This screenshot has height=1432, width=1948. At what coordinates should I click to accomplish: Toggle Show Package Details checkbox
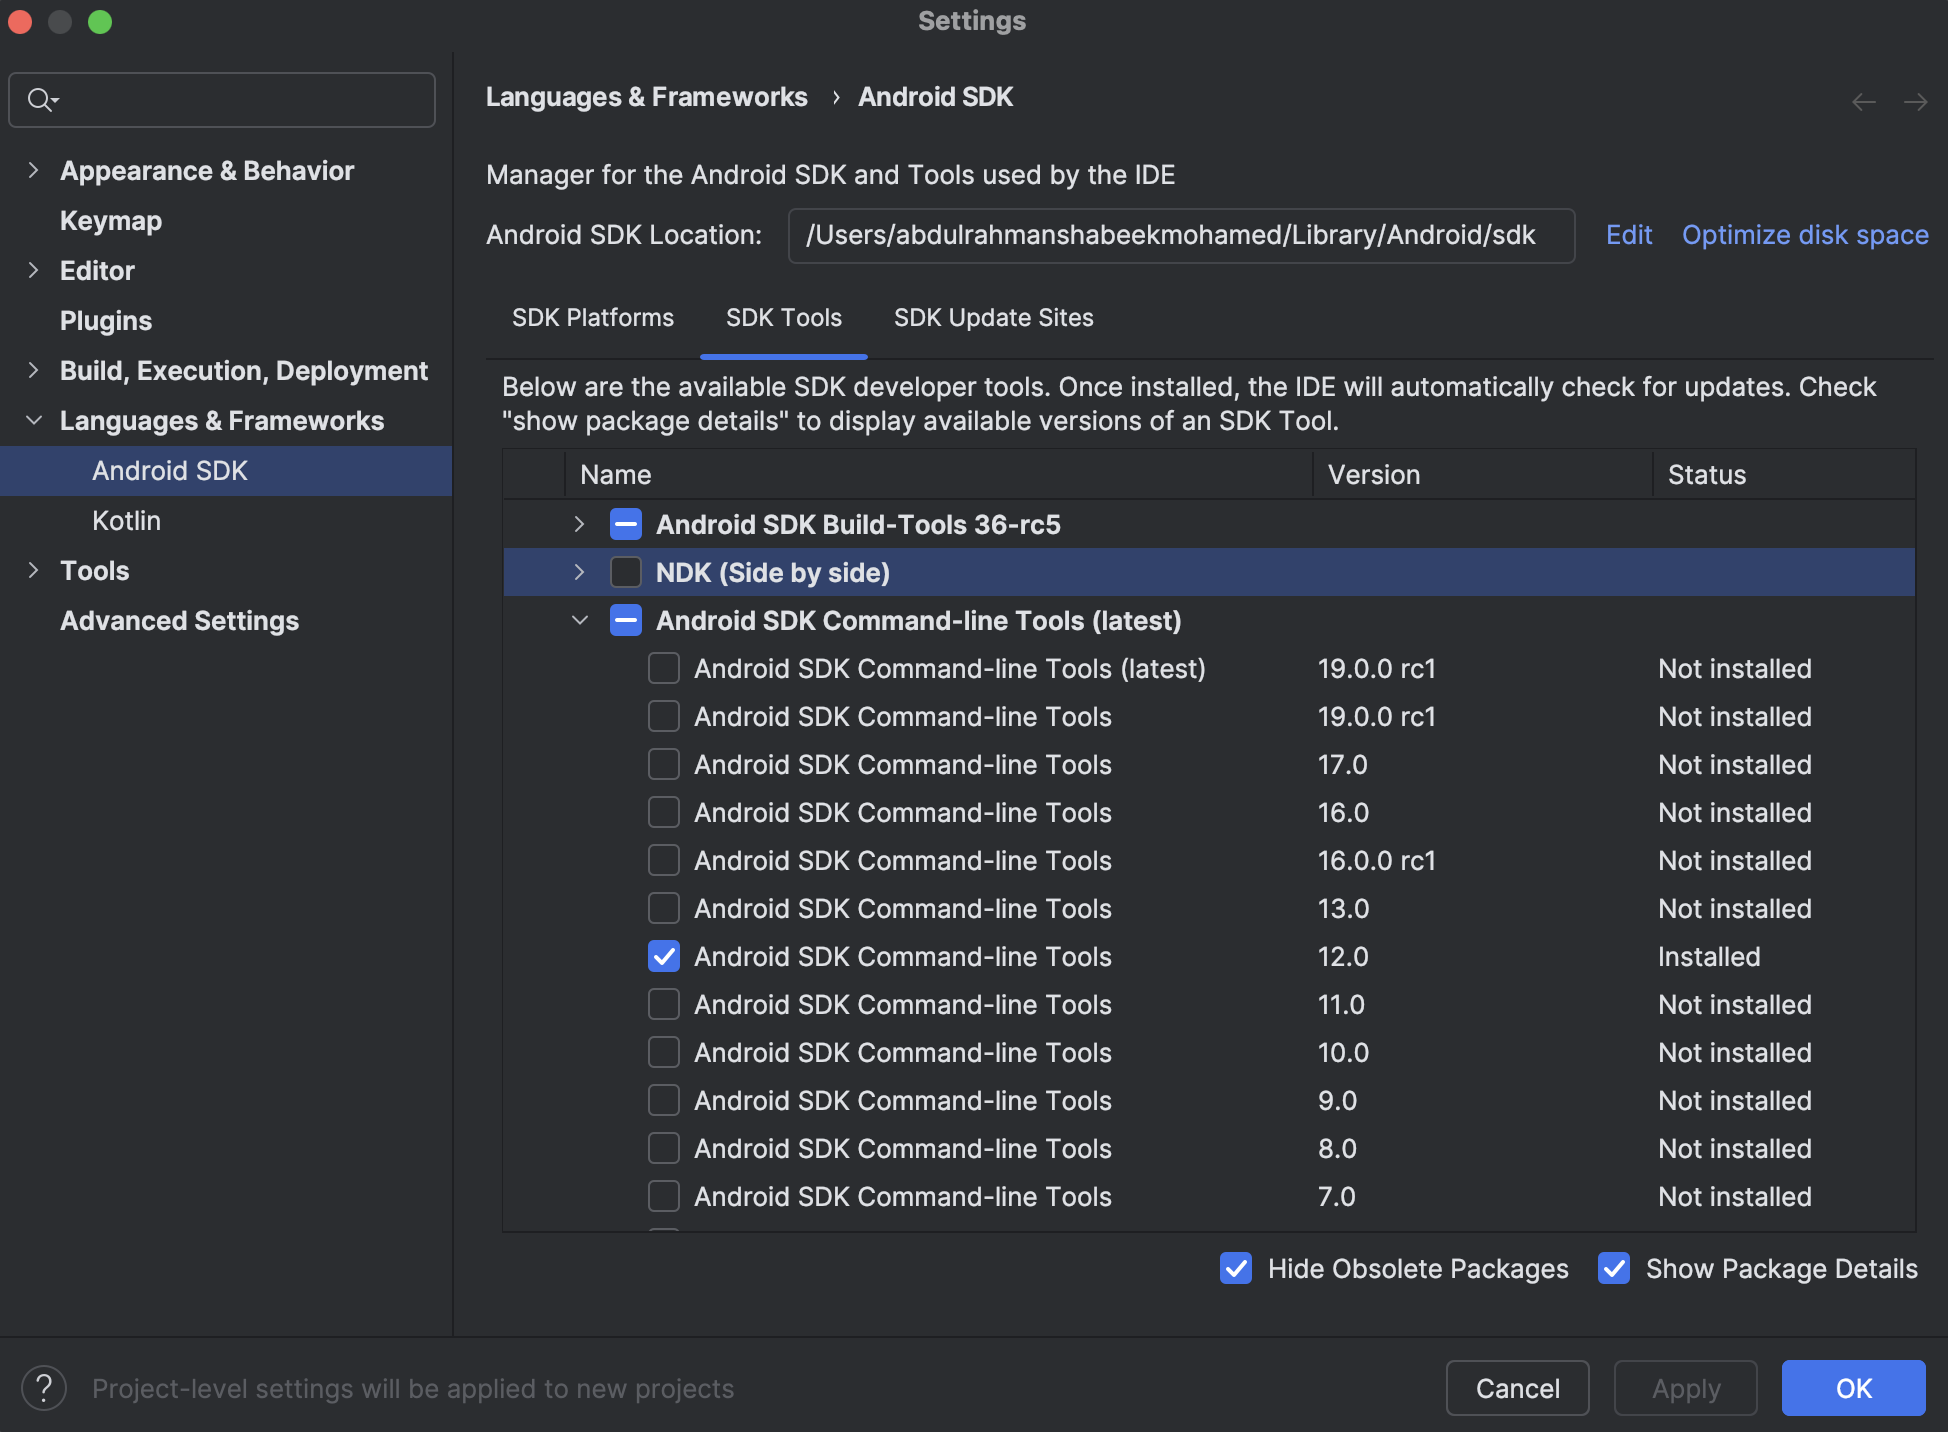tap(1615, 1269)
